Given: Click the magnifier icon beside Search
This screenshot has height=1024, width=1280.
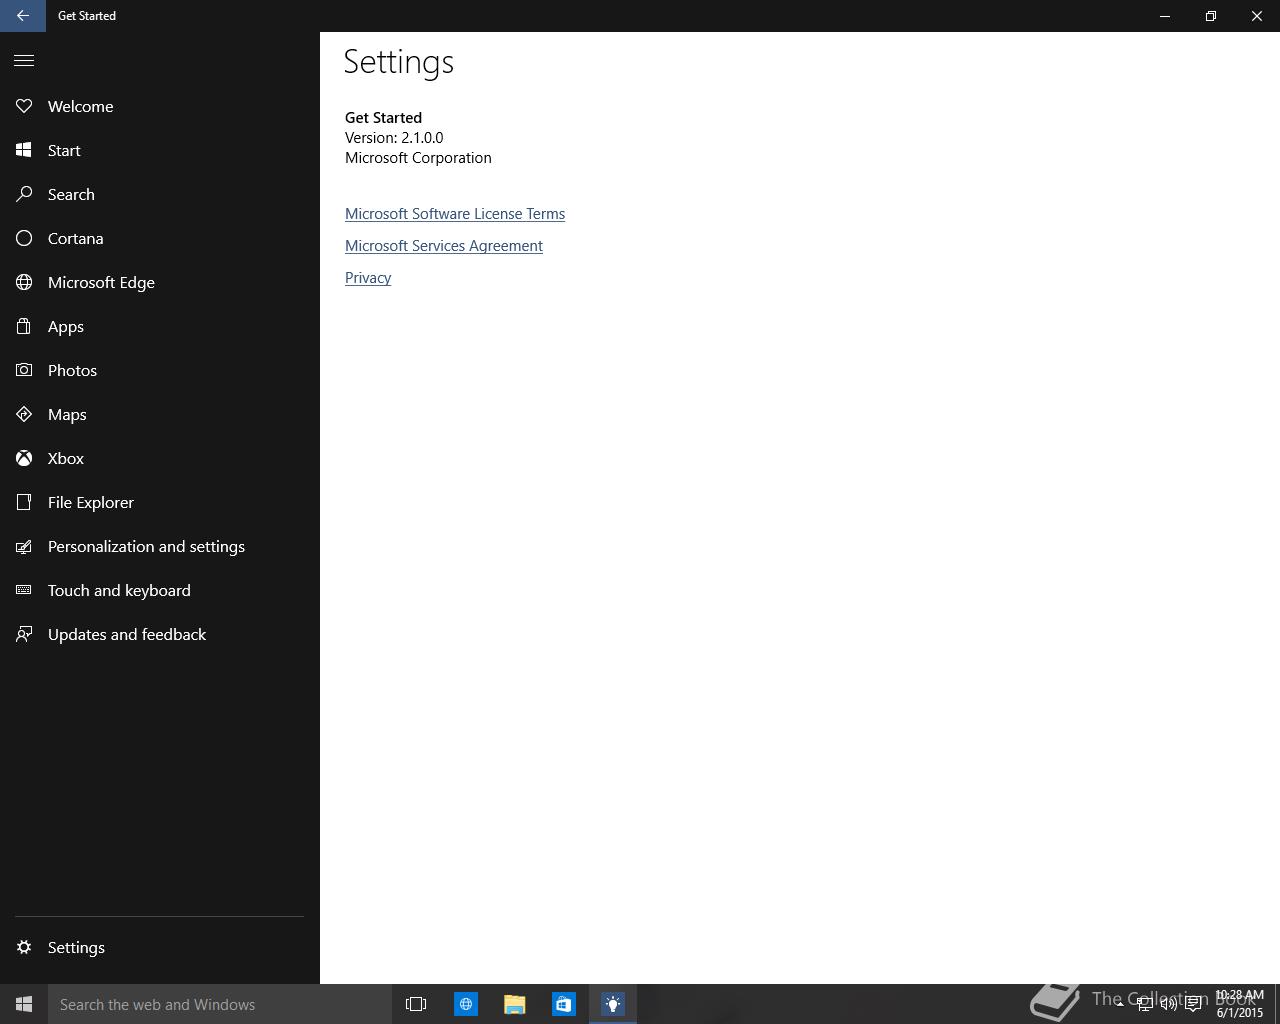Looking at the screenshot, I should [24, 194].
